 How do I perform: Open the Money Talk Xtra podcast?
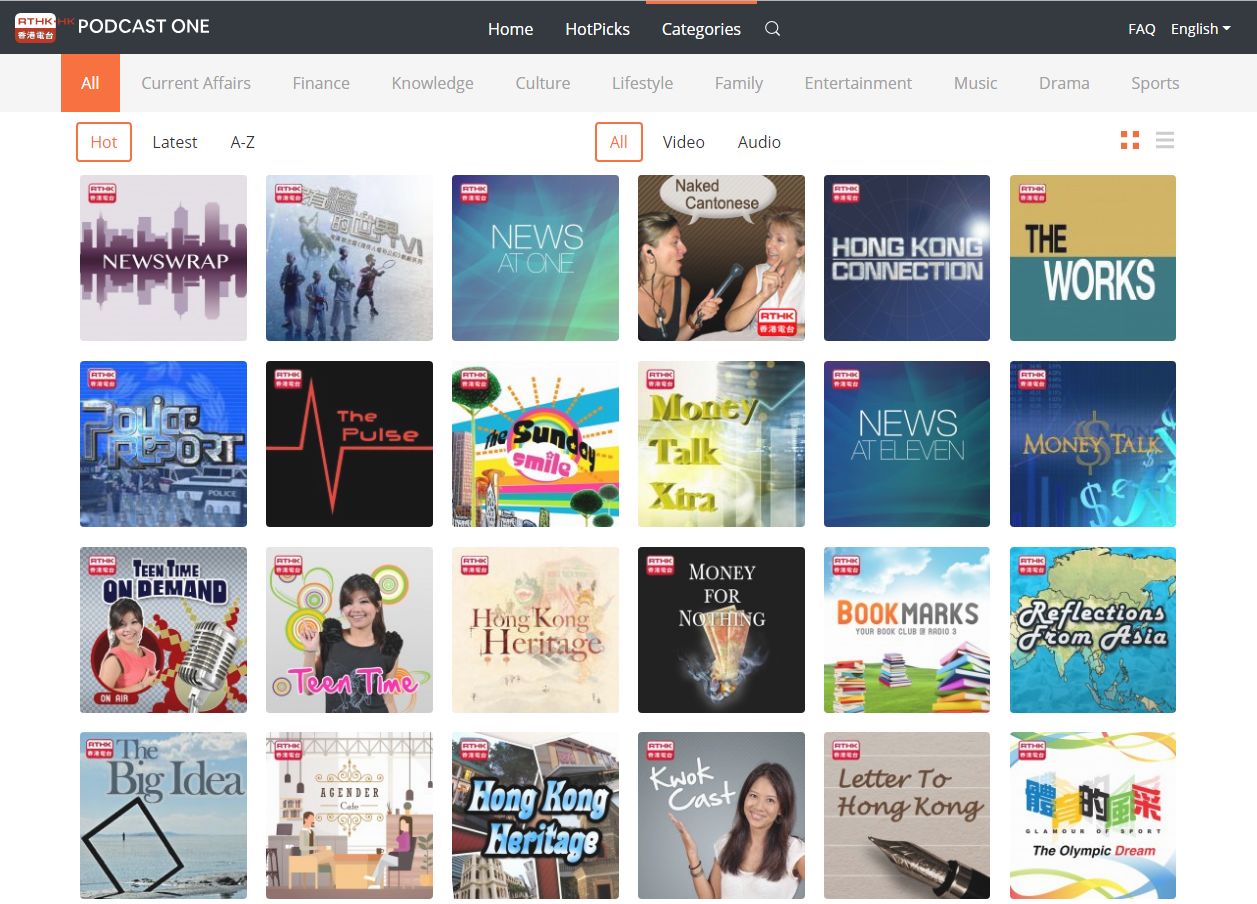[x=721, y=444]
